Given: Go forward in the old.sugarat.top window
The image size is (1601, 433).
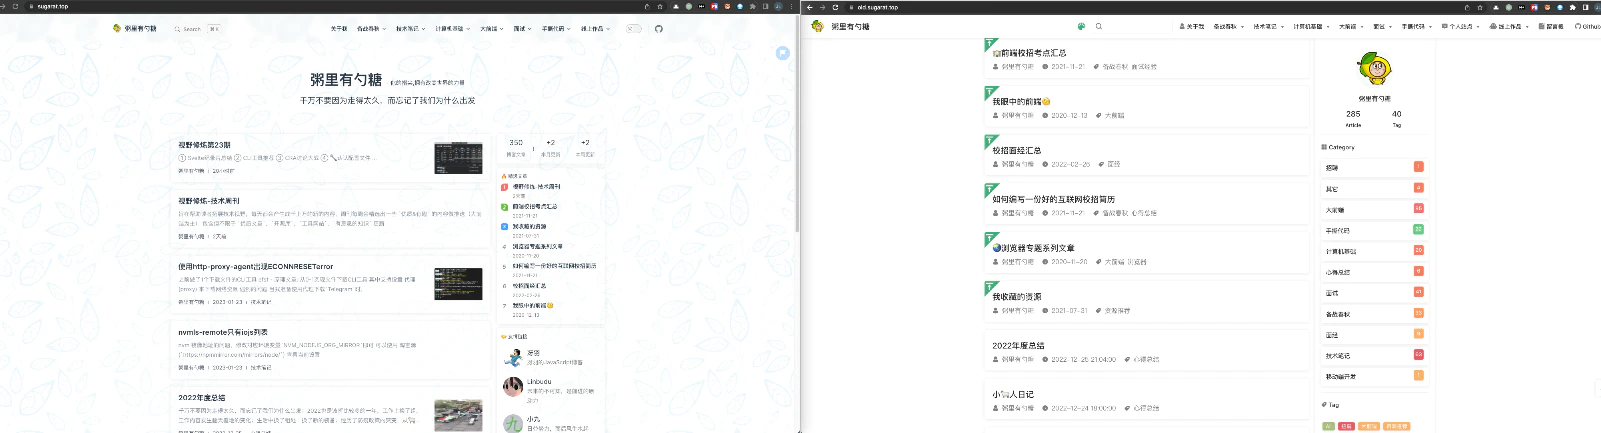Looking at the screenshot, I should pyautogui.click(x=822, y=7).
